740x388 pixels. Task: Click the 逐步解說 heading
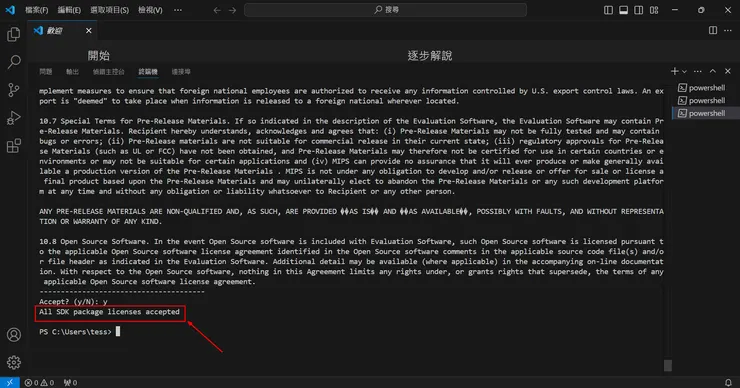pos(430,56)
